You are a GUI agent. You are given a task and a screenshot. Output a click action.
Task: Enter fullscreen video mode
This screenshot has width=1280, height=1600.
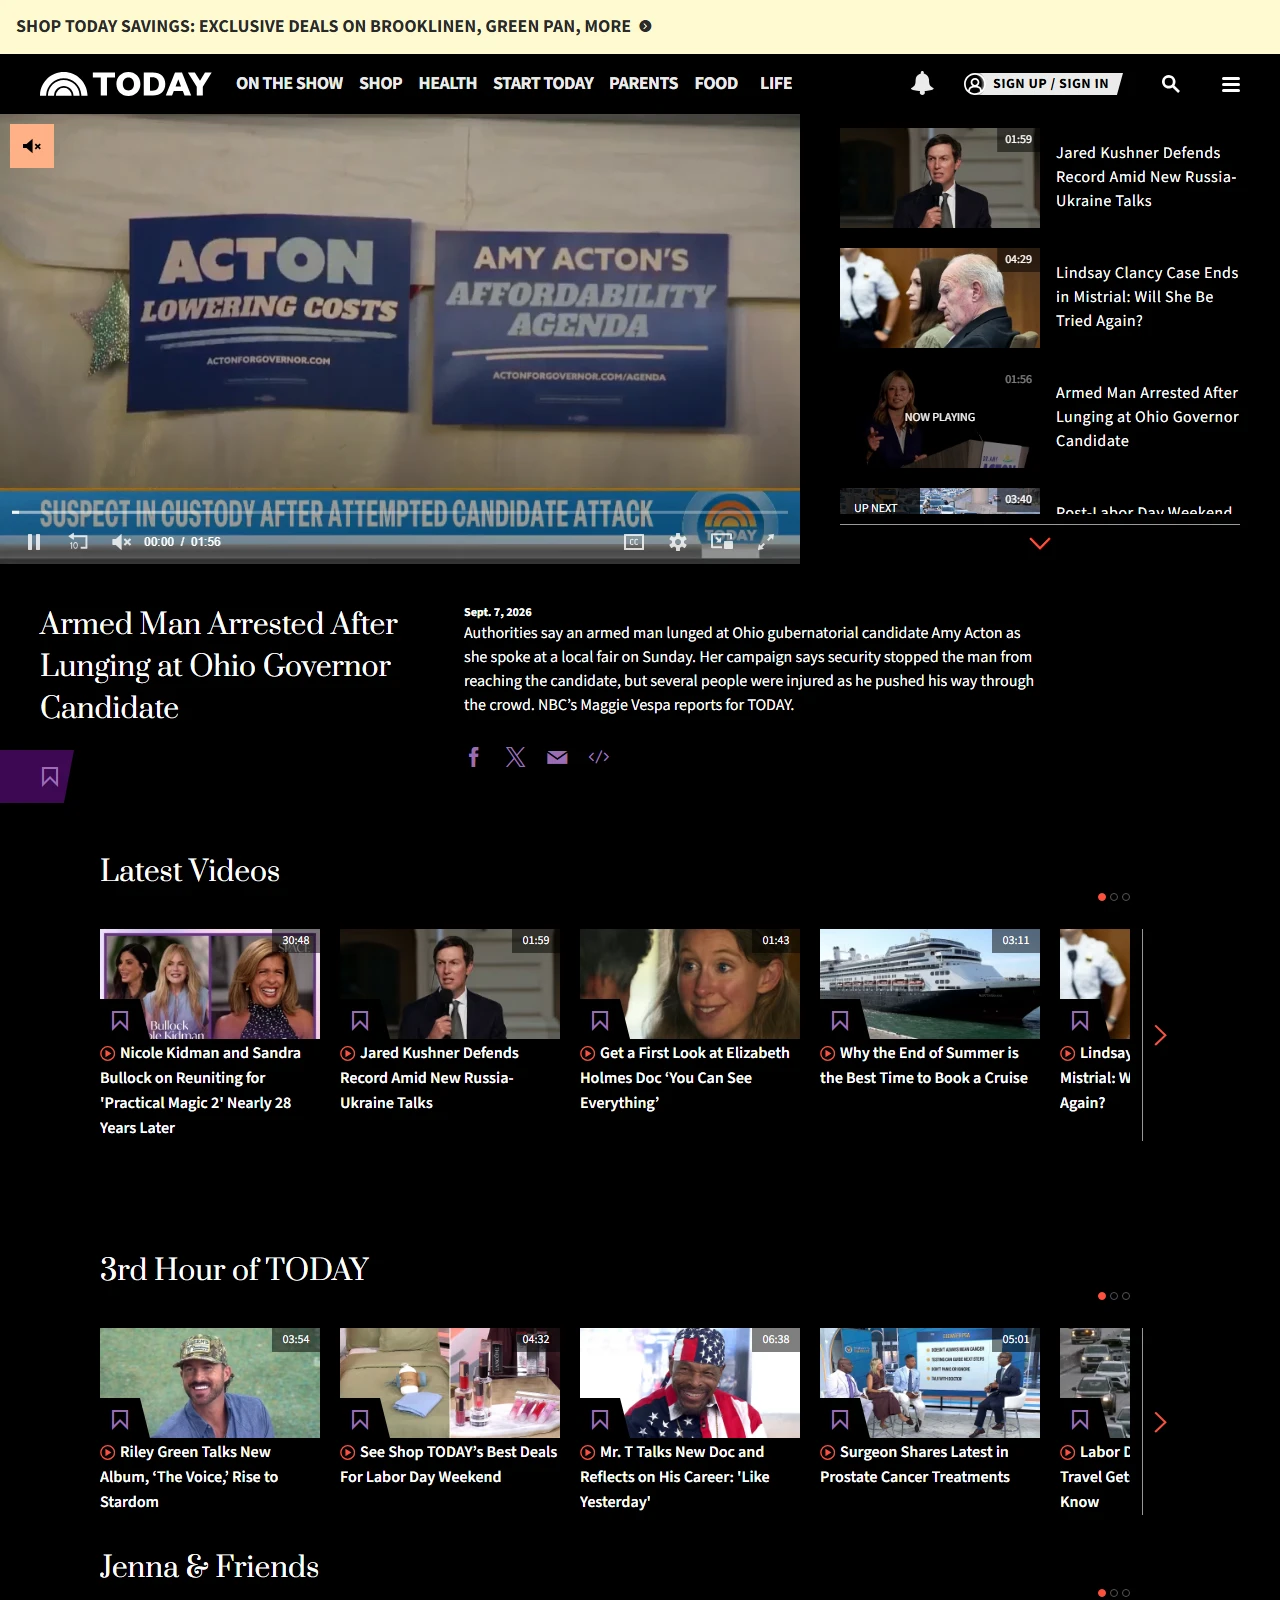click(766, 542)
